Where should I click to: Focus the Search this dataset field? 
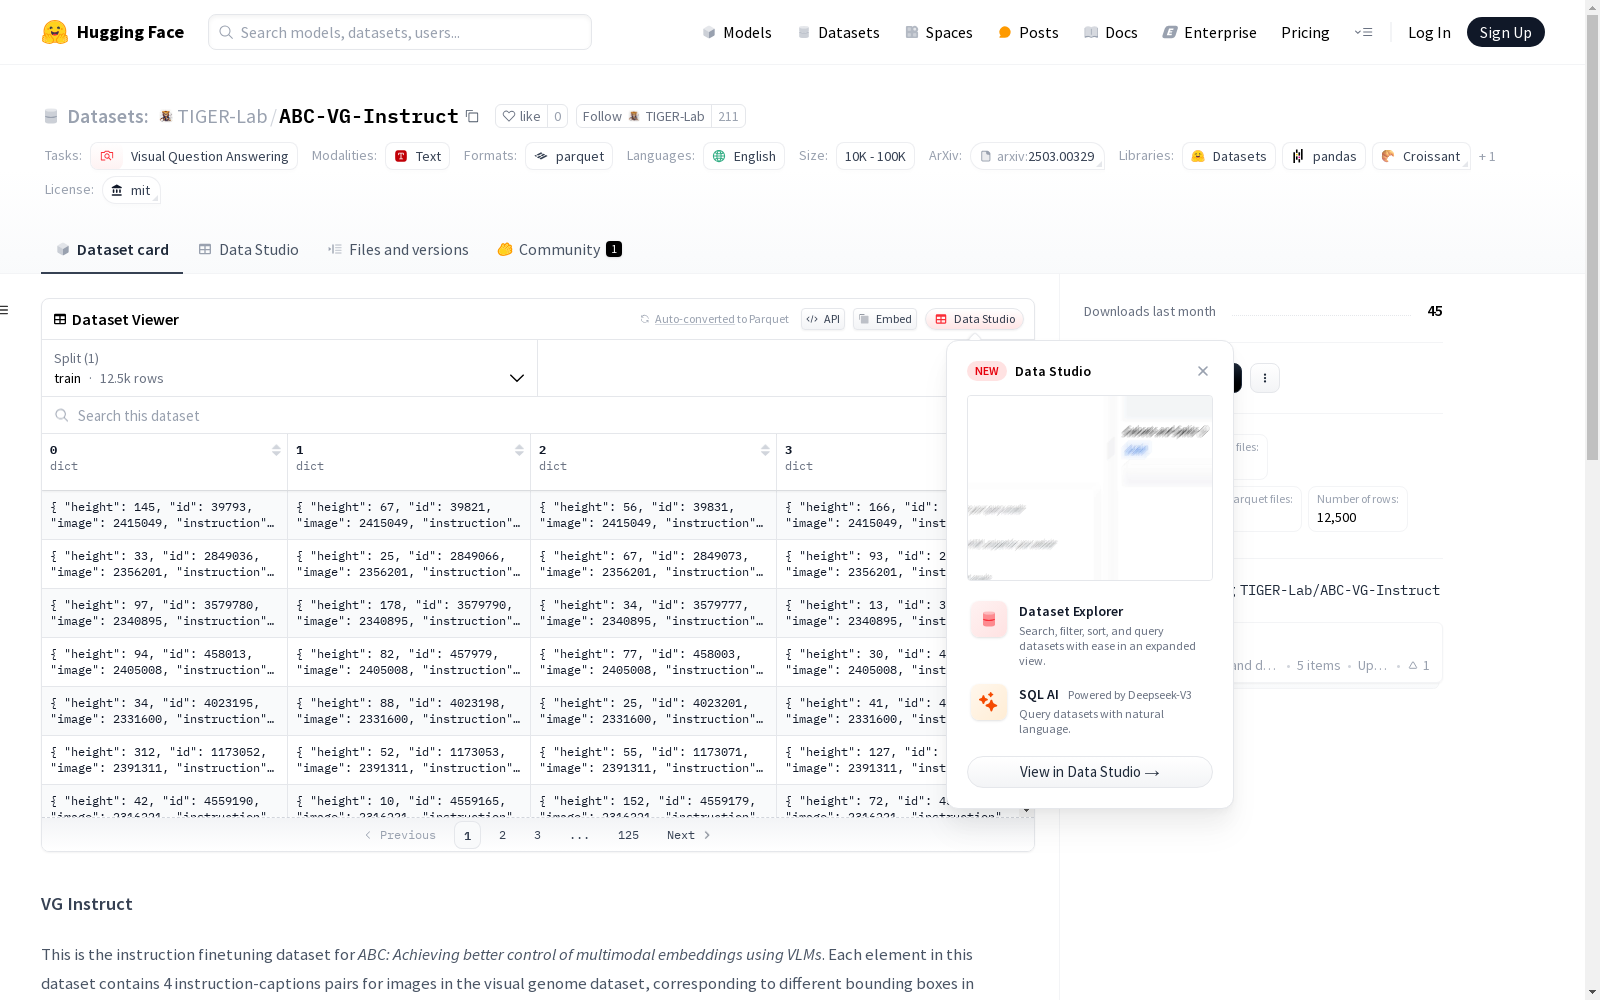click(x=494, y=415)
